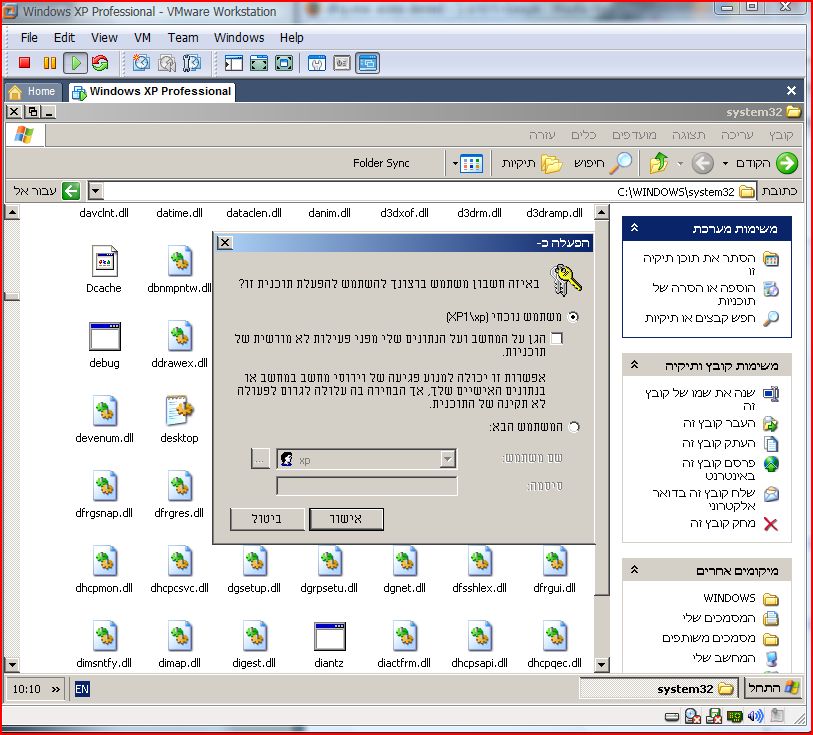Open the VMware View menu
The width and height of the screenshot is (813, 735).
coord(104,38)
